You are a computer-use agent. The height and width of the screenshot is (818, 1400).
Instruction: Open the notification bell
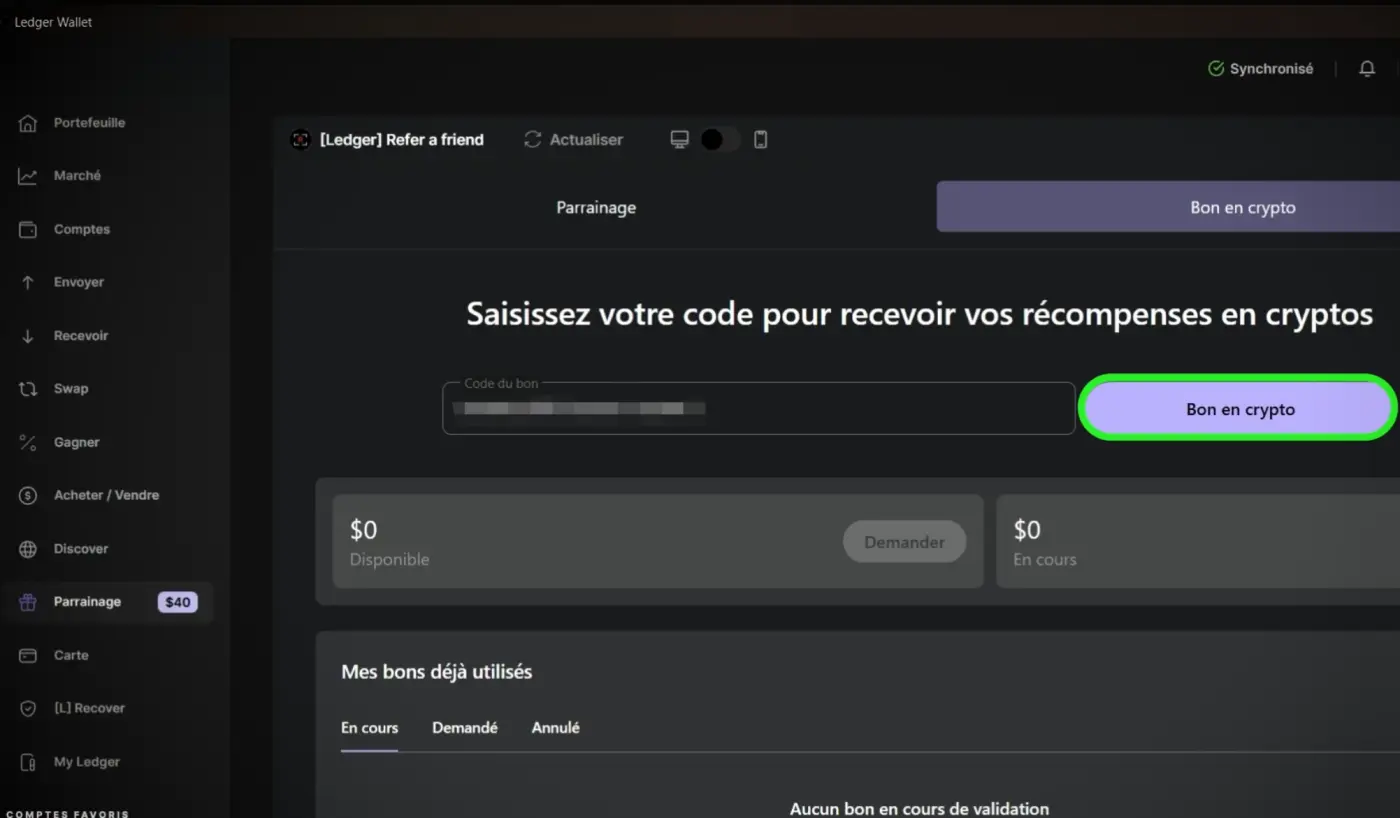[x=1366, y=68]
